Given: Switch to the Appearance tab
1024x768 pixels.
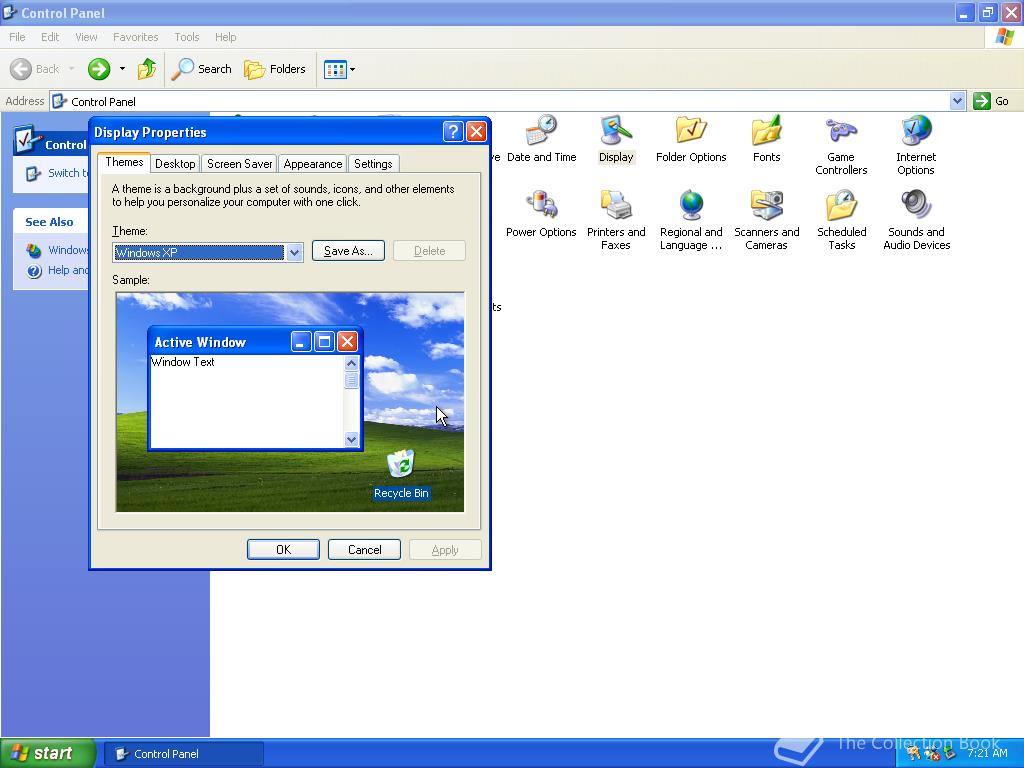Looking at the screenshot, I should [x=313, y=164].
